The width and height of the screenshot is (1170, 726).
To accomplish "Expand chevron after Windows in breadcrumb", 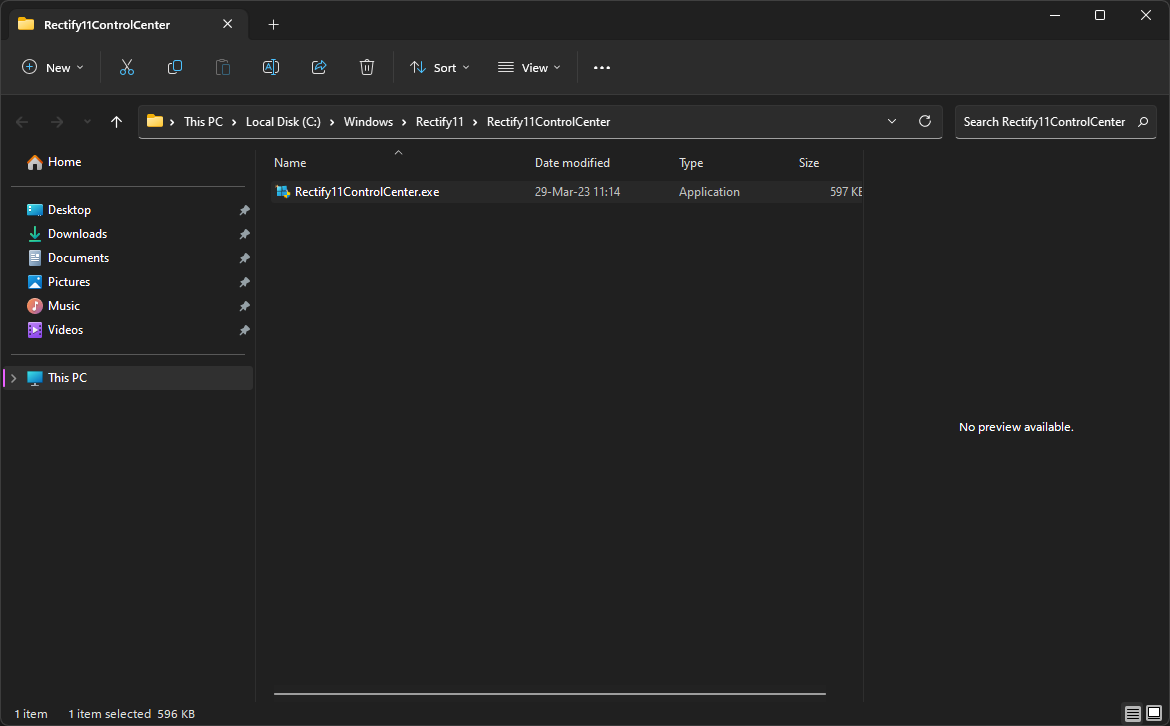I will [404, 122].
